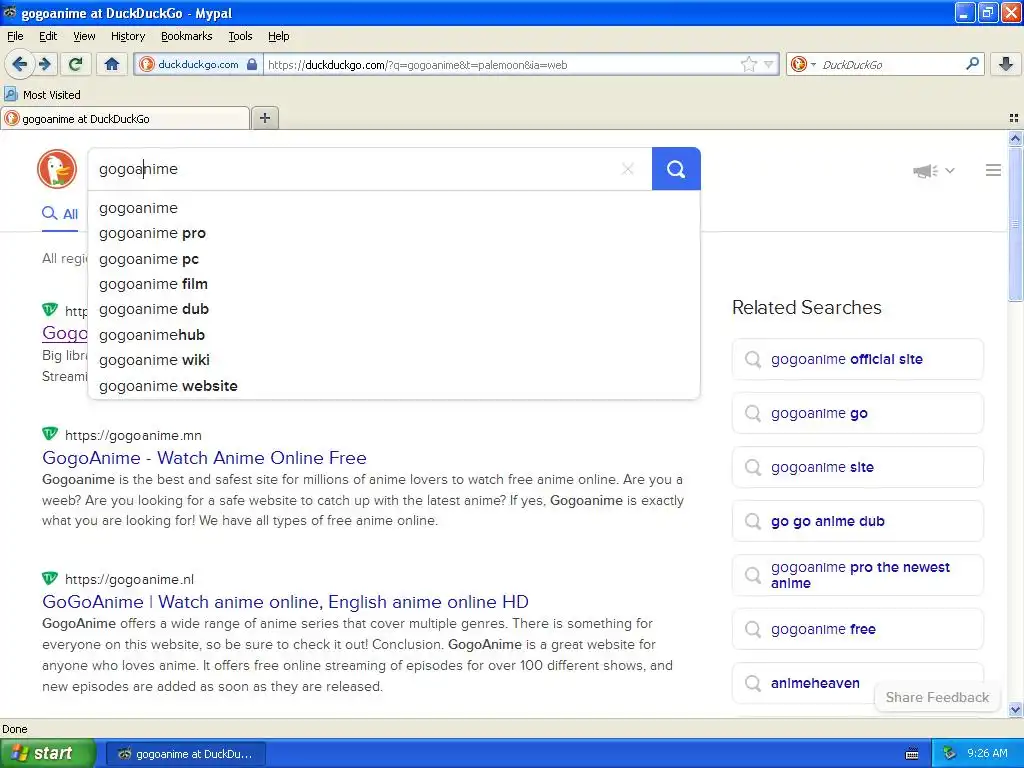
Task: Open the browser home page
Action: tap(112, 64)
